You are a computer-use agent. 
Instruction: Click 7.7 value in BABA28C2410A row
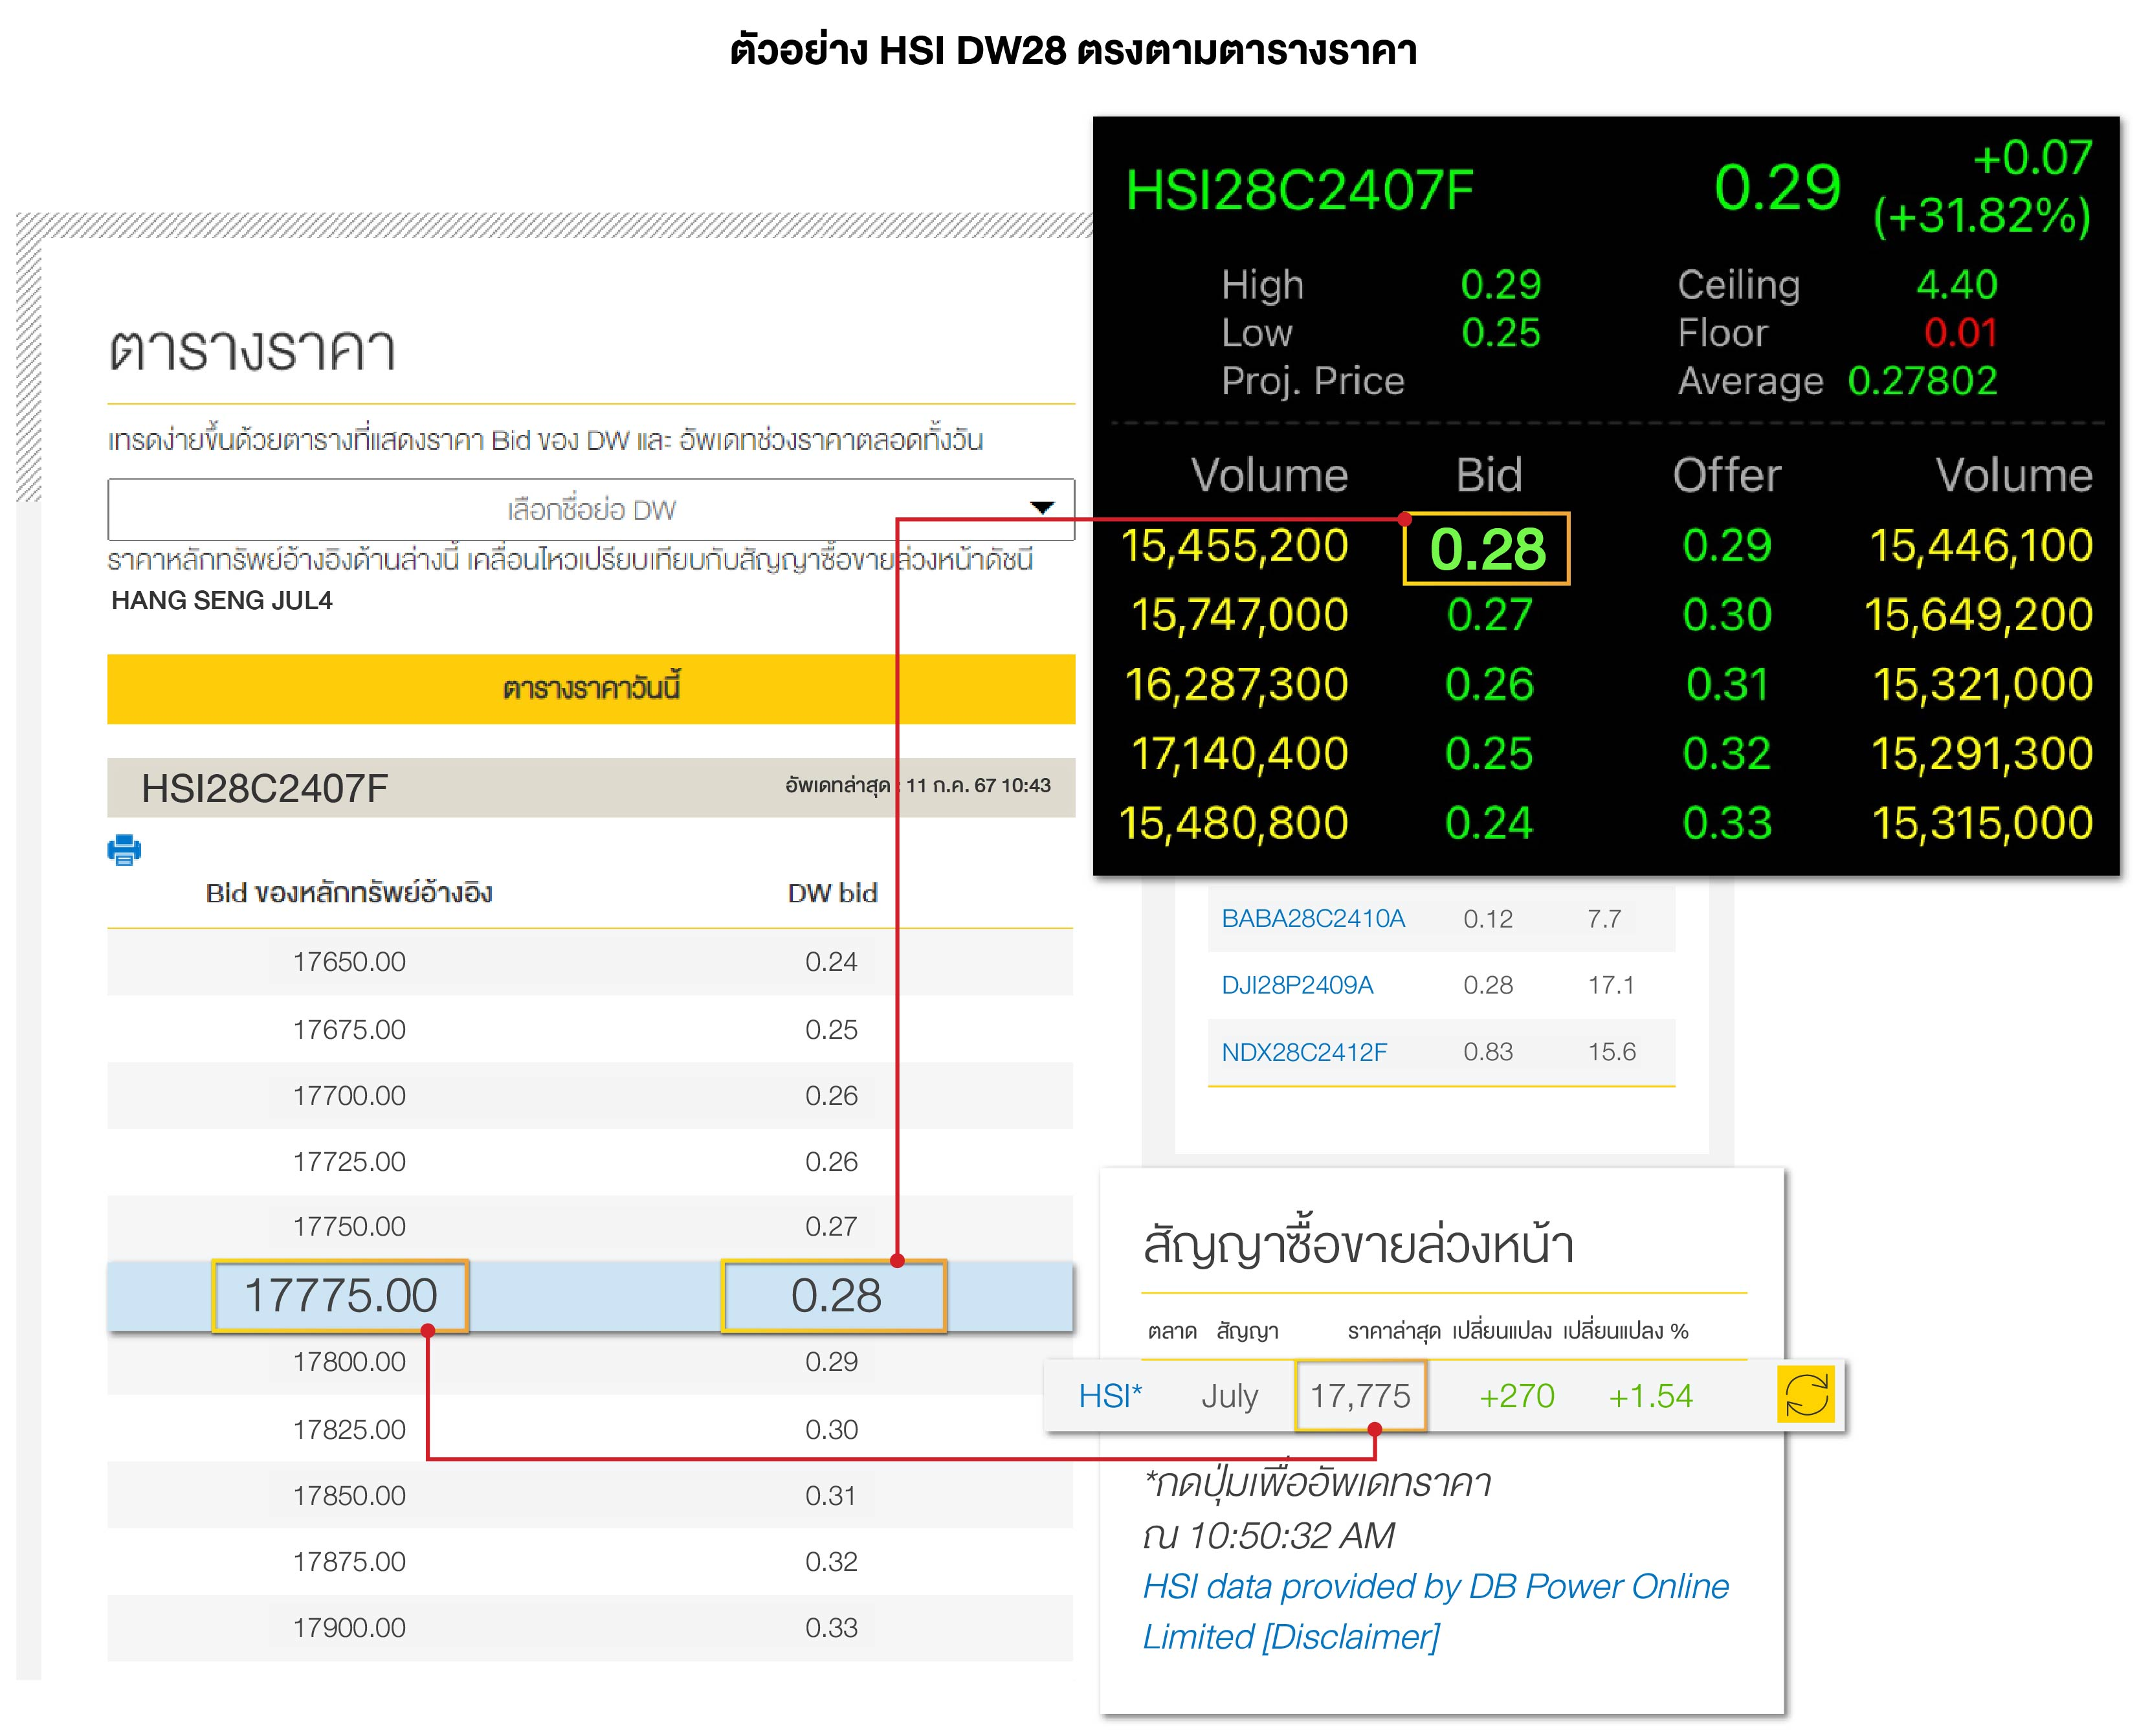point(1604,918)
